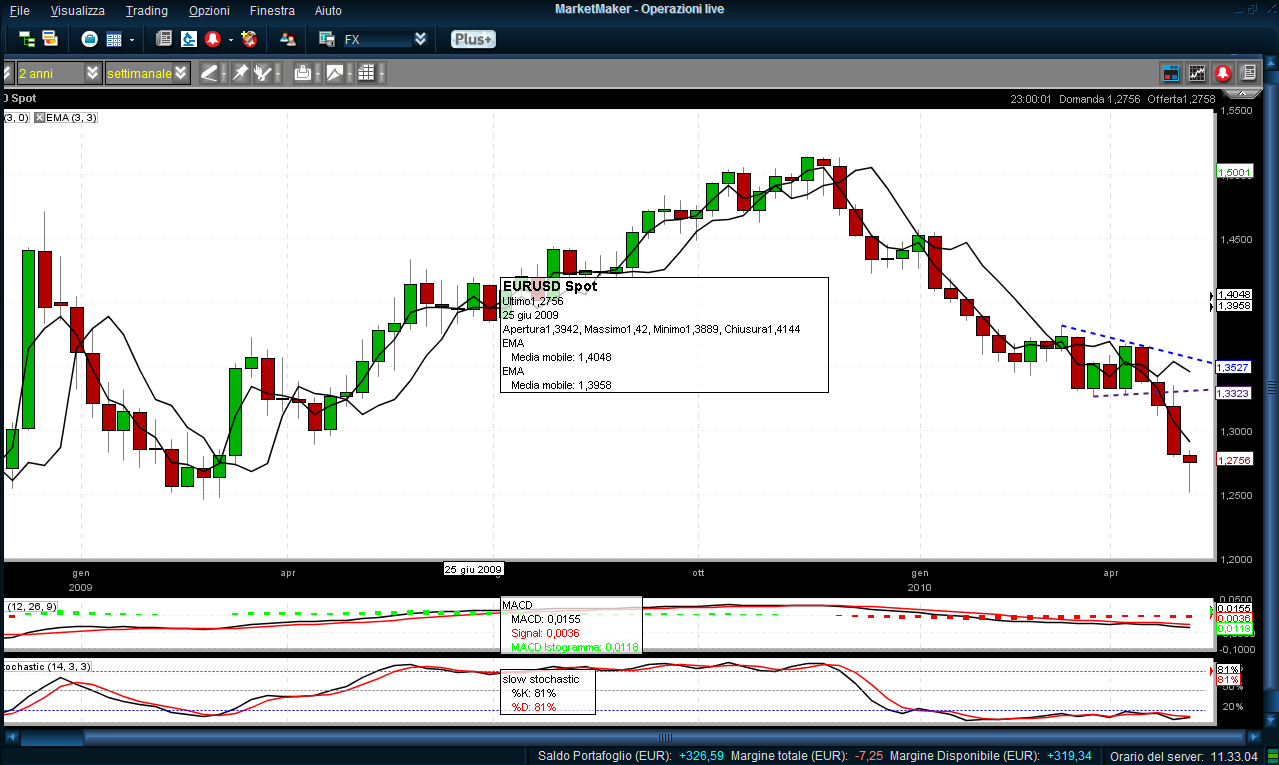
Task: Select the line drawing pencil tool
Action: (209, 73)
